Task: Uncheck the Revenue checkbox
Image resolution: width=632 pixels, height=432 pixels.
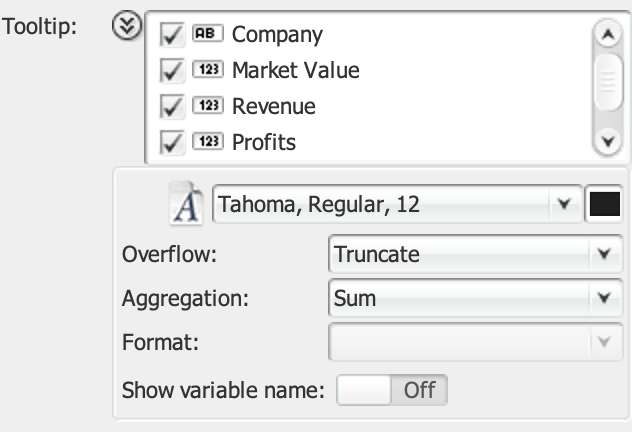Action: click(172, 107)
